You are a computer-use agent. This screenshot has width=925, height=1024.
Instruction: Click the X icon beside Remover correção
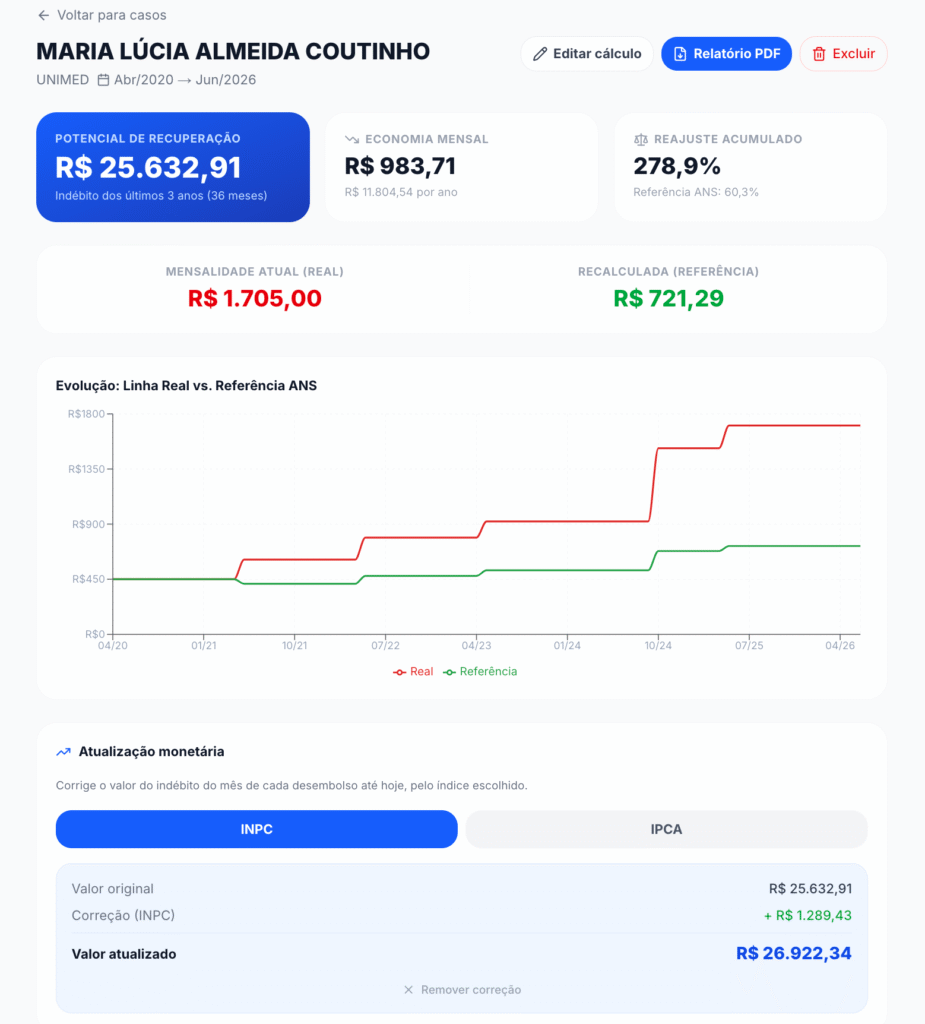[408, 990]
